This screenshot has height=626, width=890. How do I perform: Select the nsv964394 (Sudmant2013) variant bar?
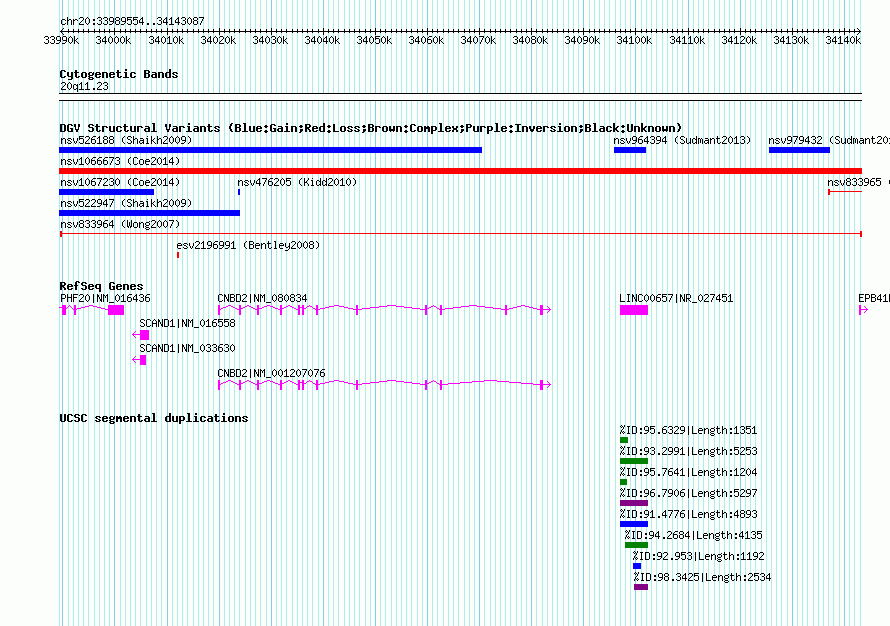630,150
